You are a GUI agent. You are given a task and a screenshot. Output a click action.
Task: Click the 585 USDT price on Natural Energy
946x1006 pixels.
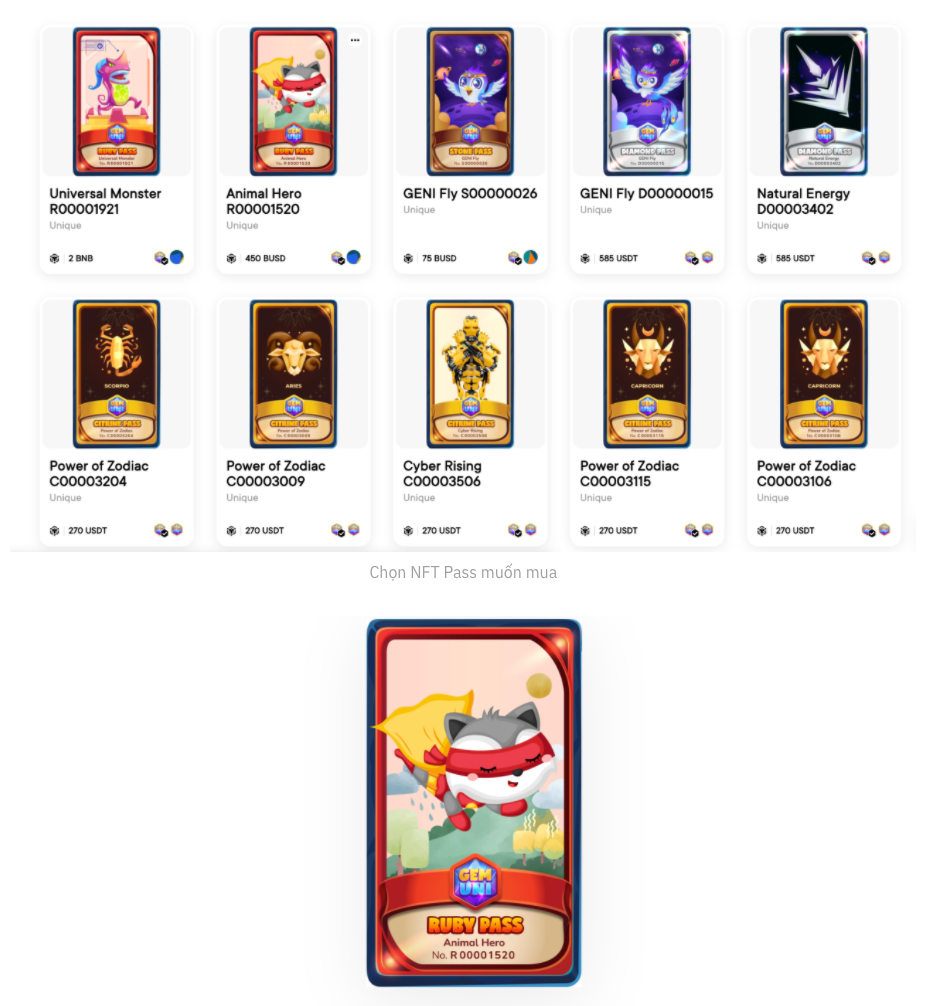coord(795,259)
